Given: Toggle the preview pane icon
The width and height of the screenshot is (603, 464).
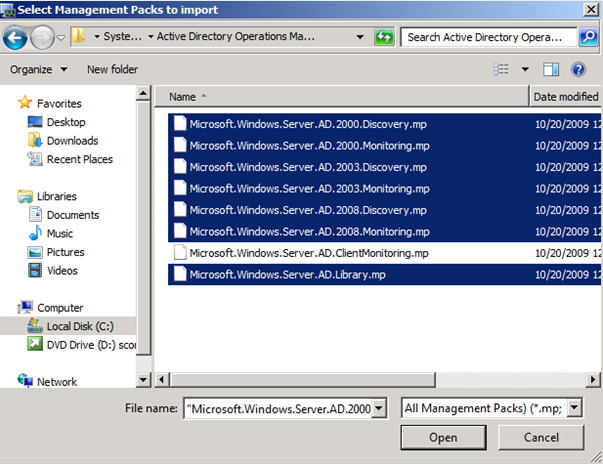Looking at the screenshot, I should [551, 70].
